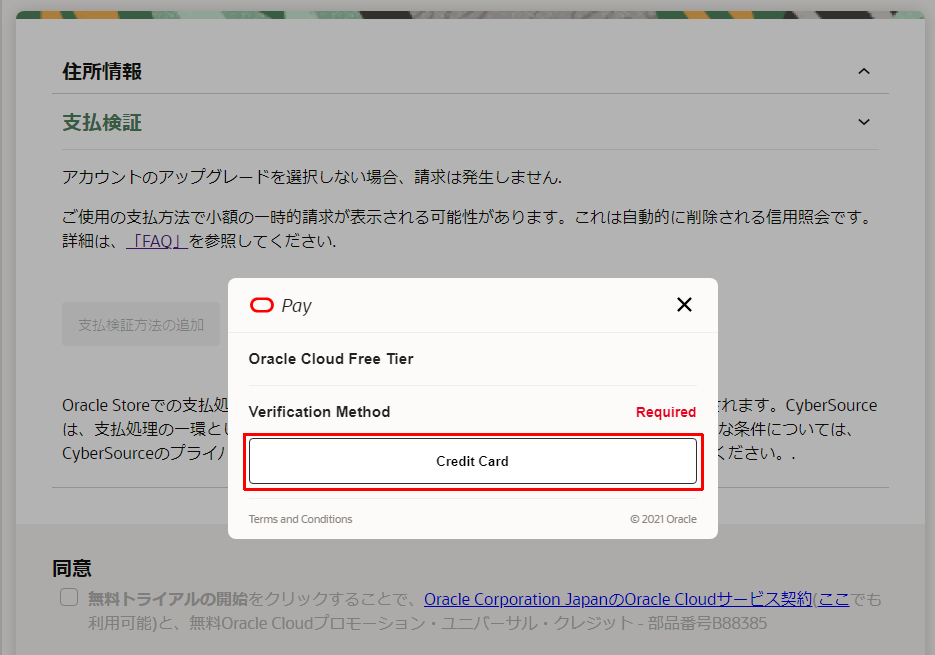This screenshot has width=935, height=655.
Task: Open Terms and Conditions link
Action: [x=300, y=519]
